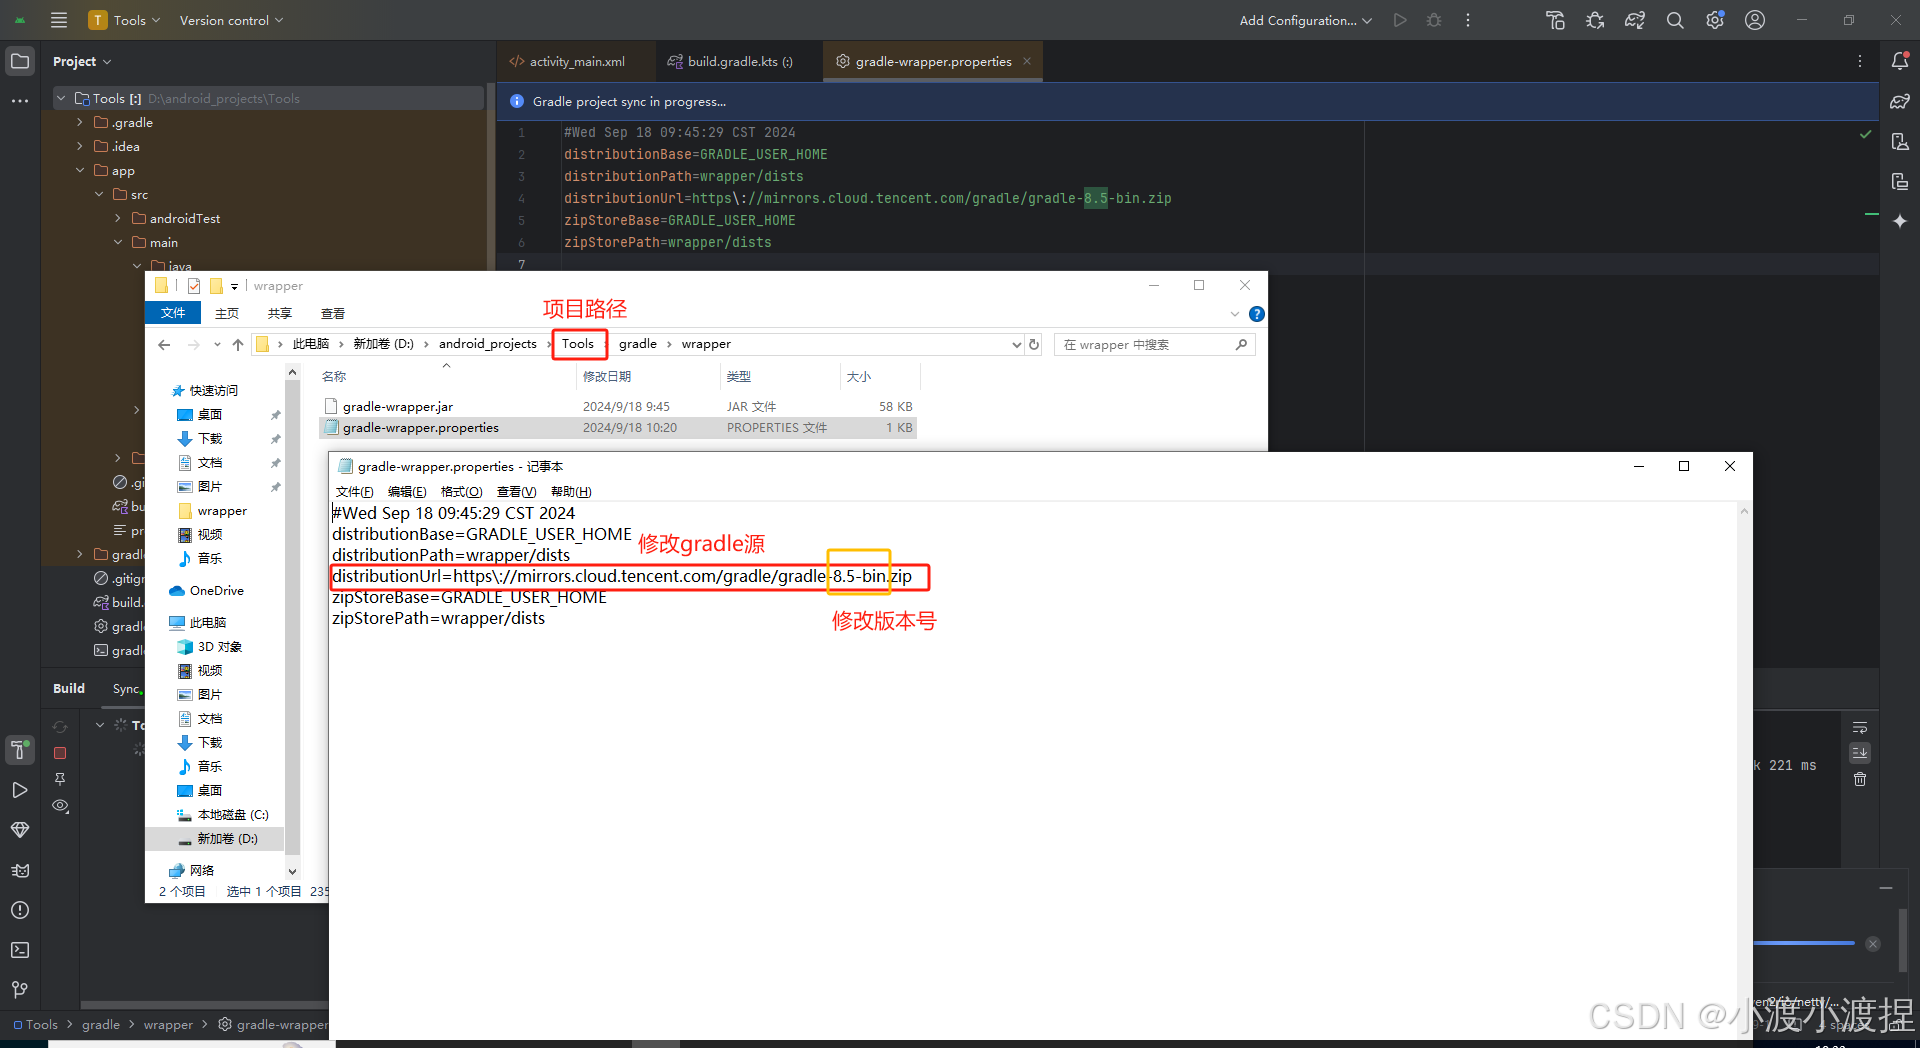This screenshot has width=1920, height=1048.
Task: Click the up-folder arrow in Explorer
Action: pos(238,344)
